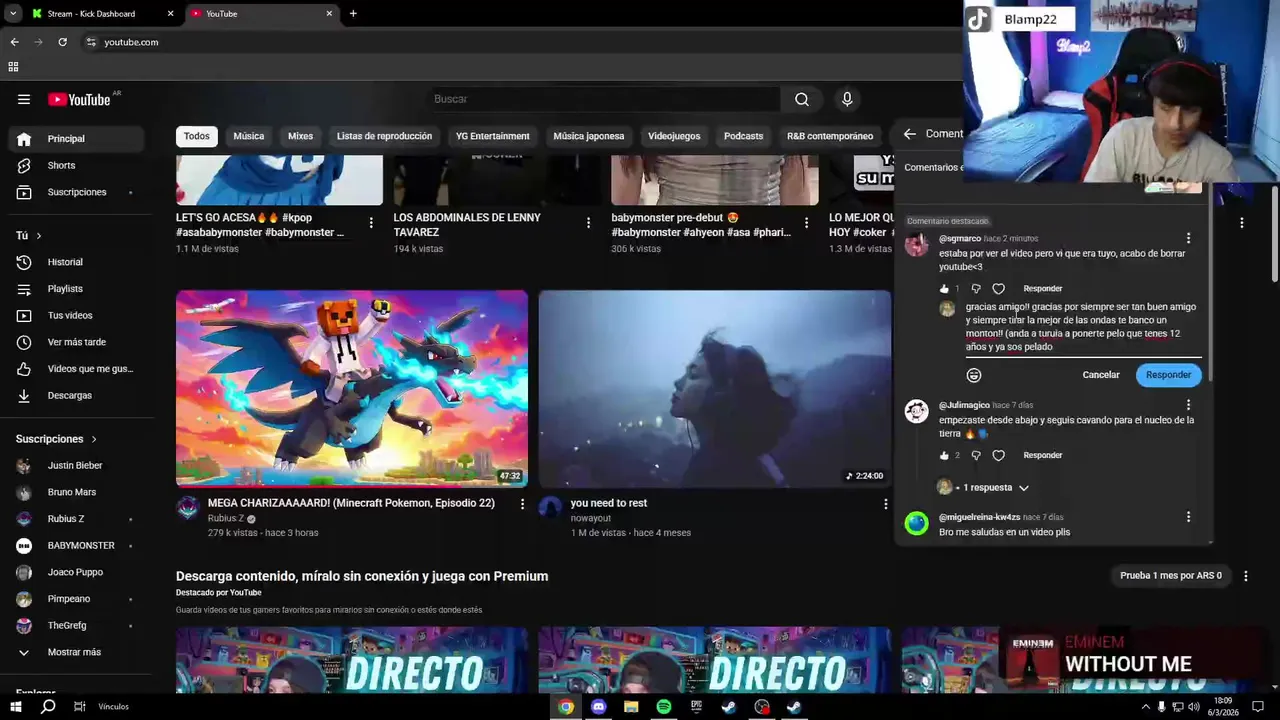Open MEGA CHARIZAAAAARD video thumbnail
This screenshot has height=720, width=1280.
[x=352, y=388]
